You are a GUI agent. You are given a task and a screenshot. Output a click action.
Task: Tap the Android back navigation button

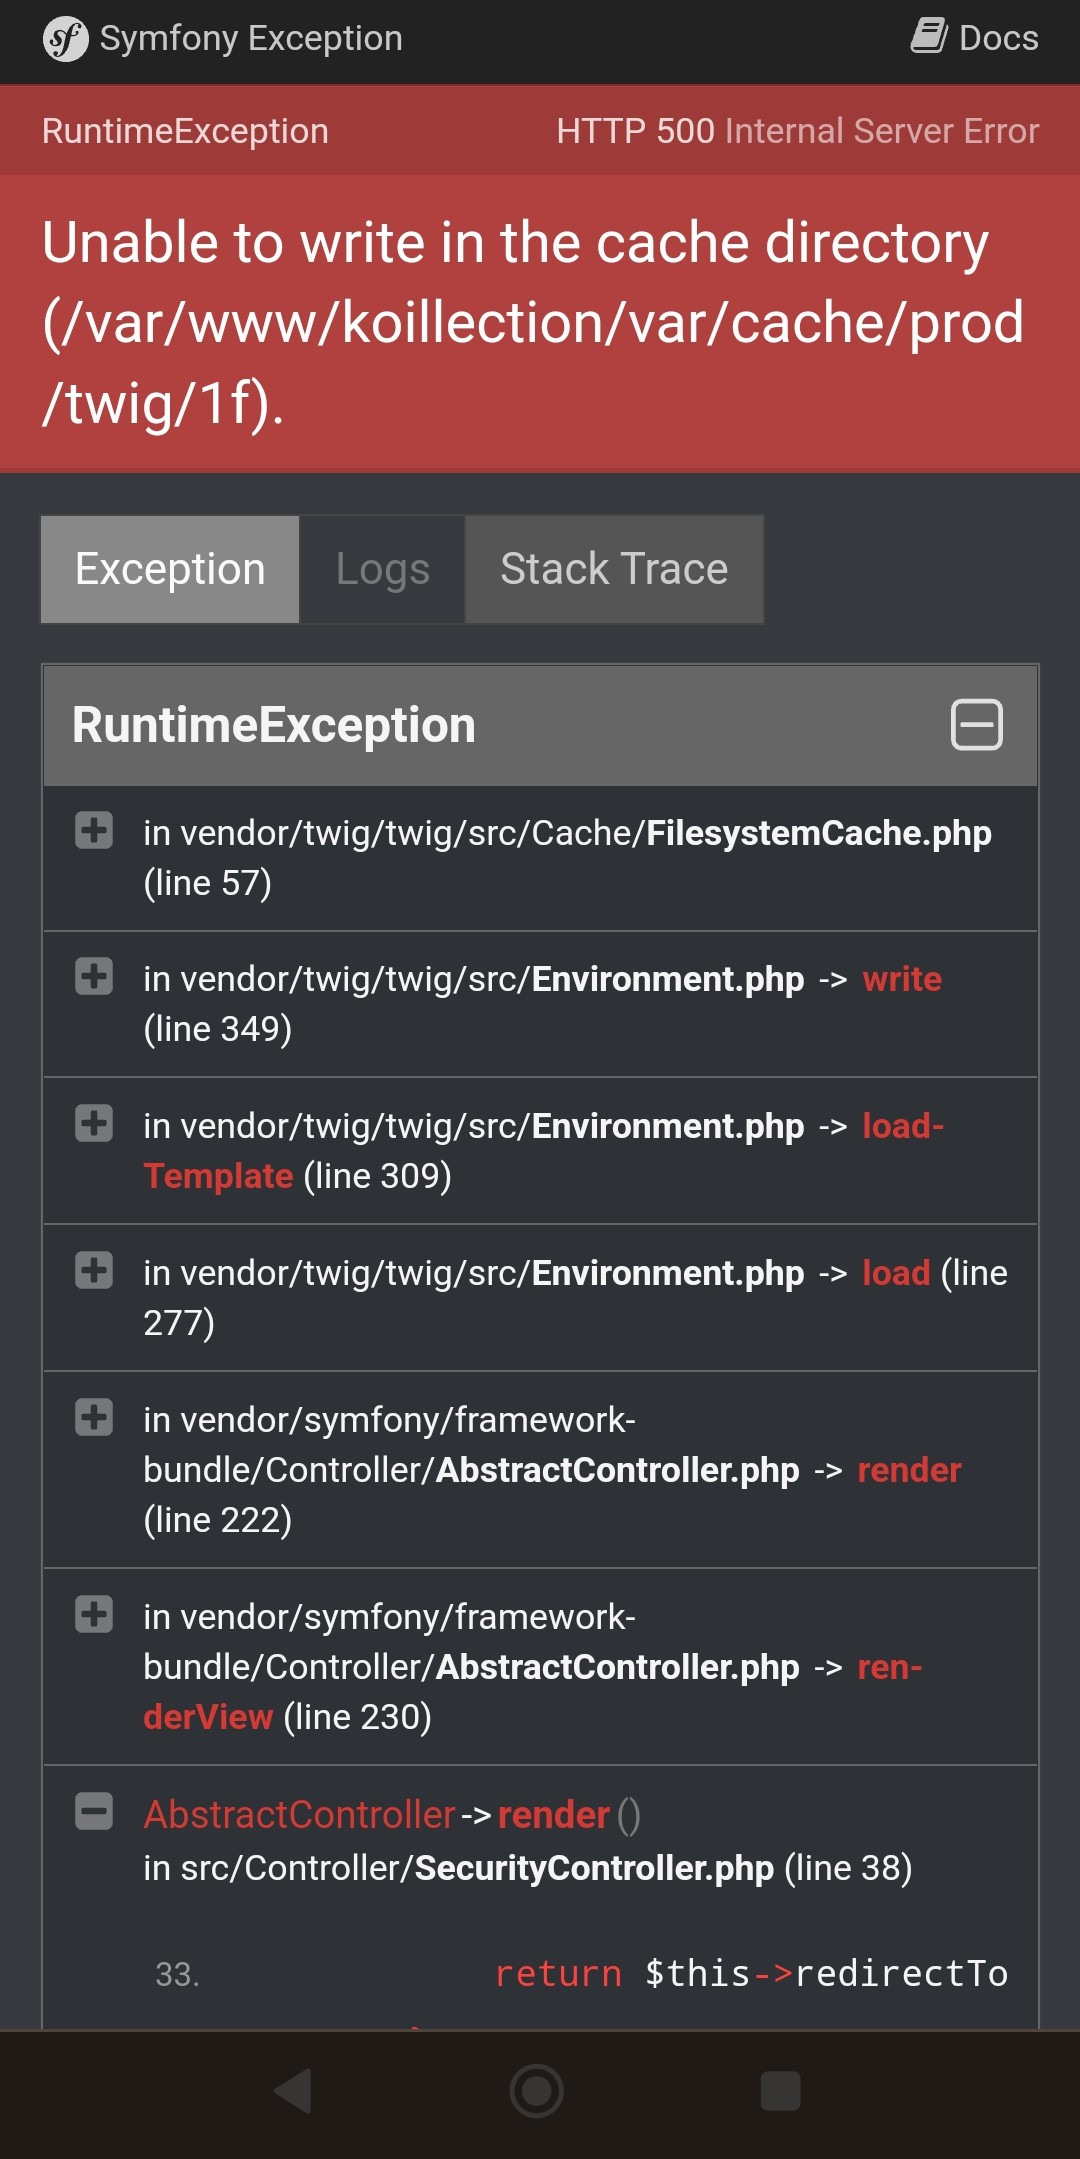293,2090
